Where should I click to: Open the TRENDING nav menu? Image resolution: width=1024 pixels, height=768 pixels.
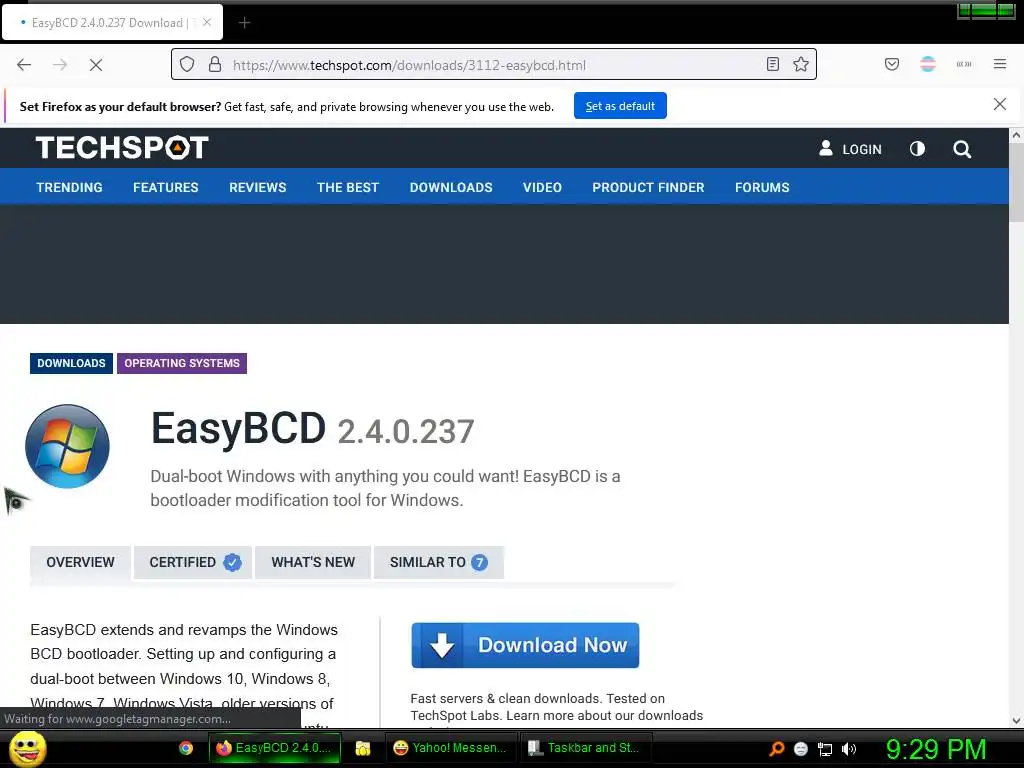[69, 187]
